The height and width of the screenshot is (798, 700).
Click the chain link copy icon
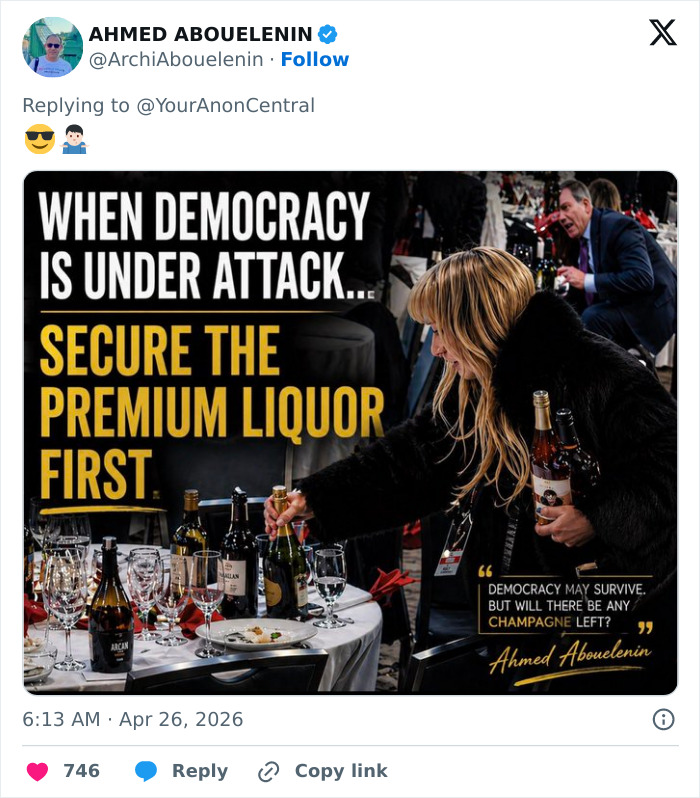click(268, 771)
